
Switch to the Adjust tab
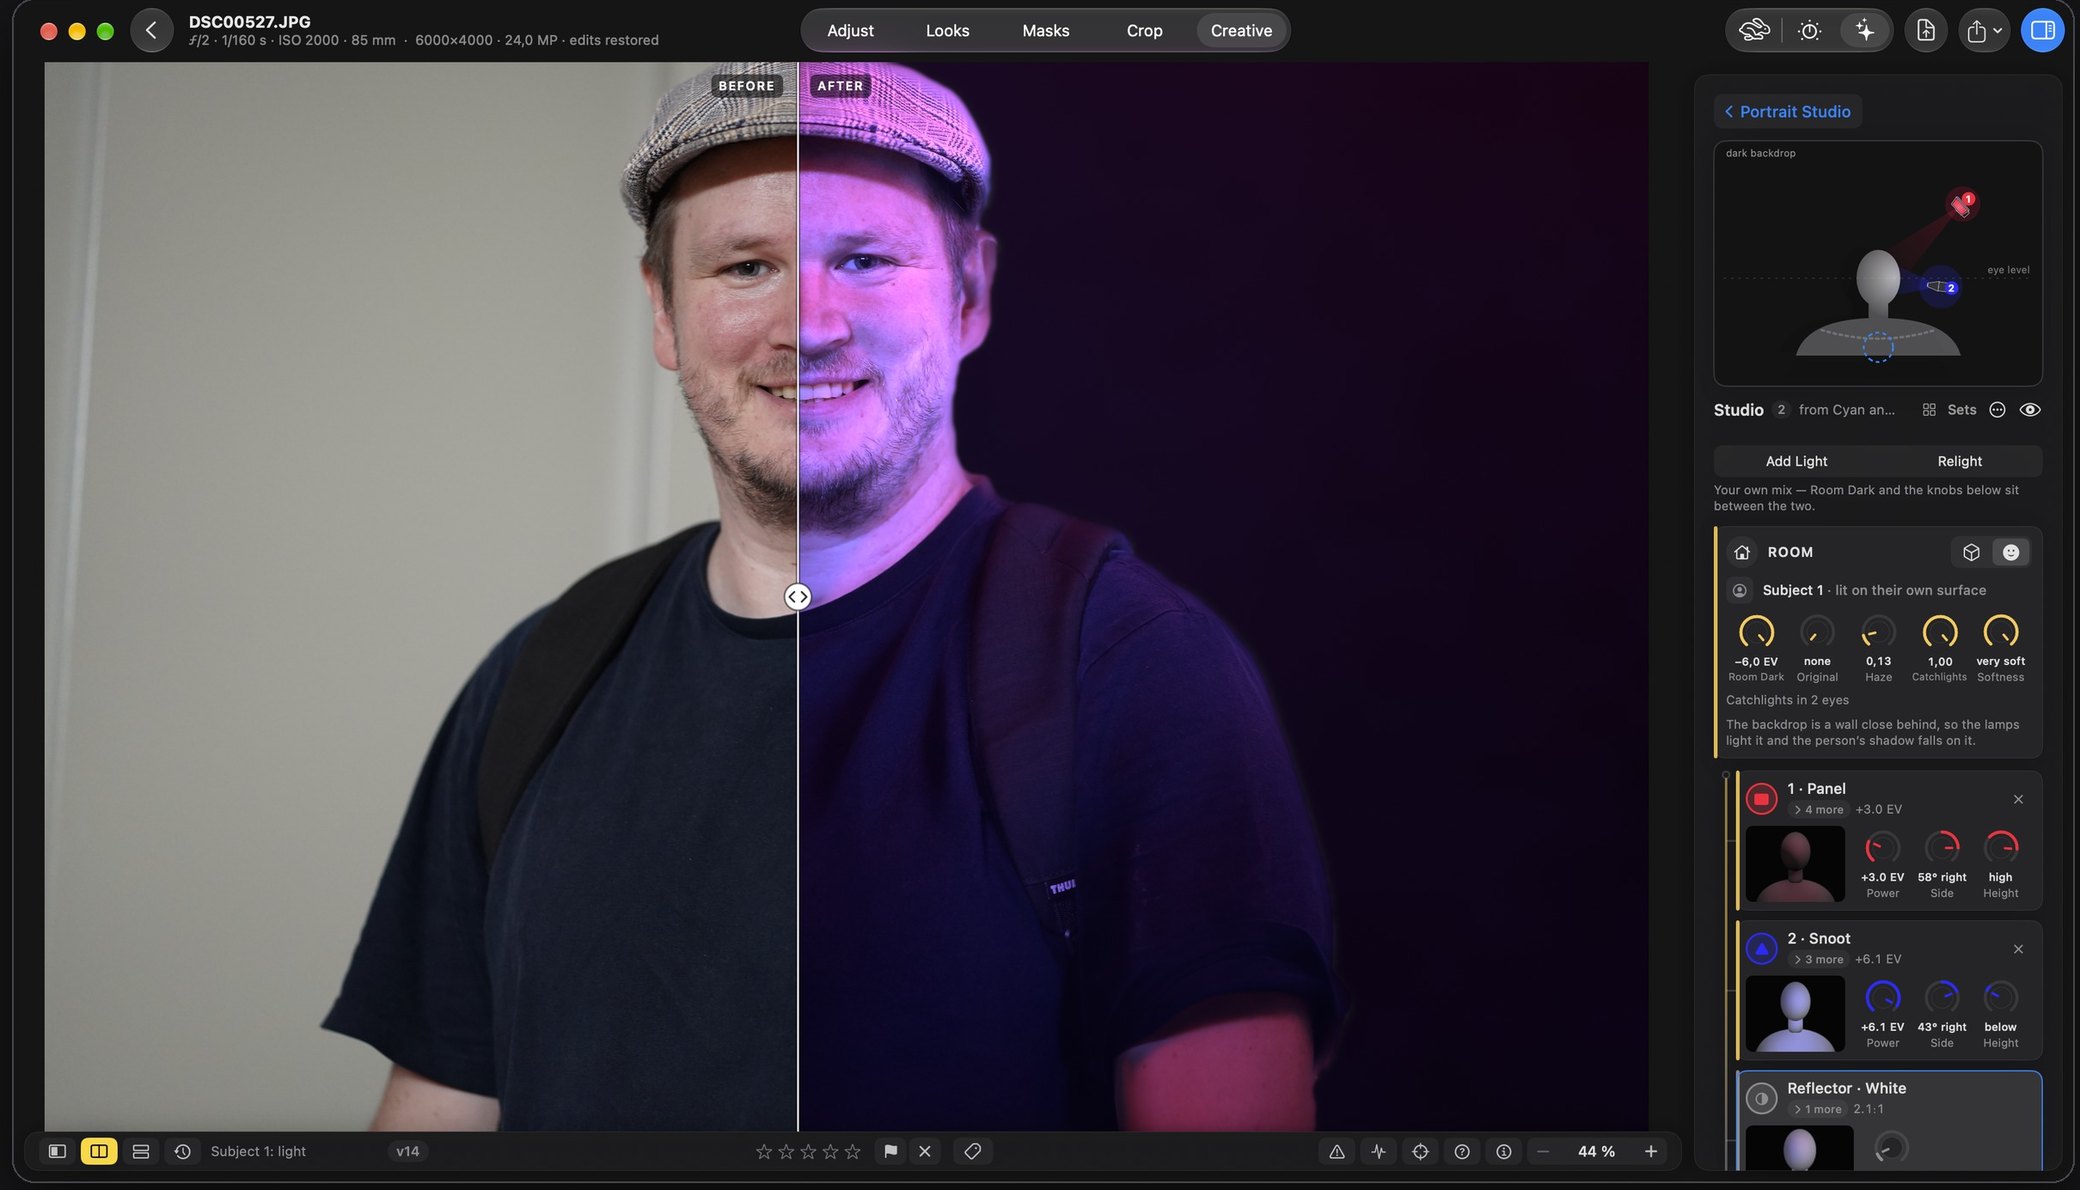click(850, 30)
